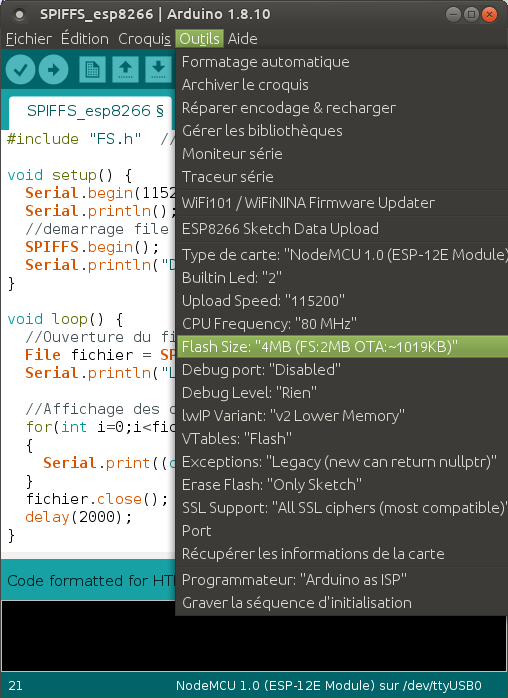This screenshot has height=698, width=508.
Task: Open the Croquis menu
Action: [144, 39]
